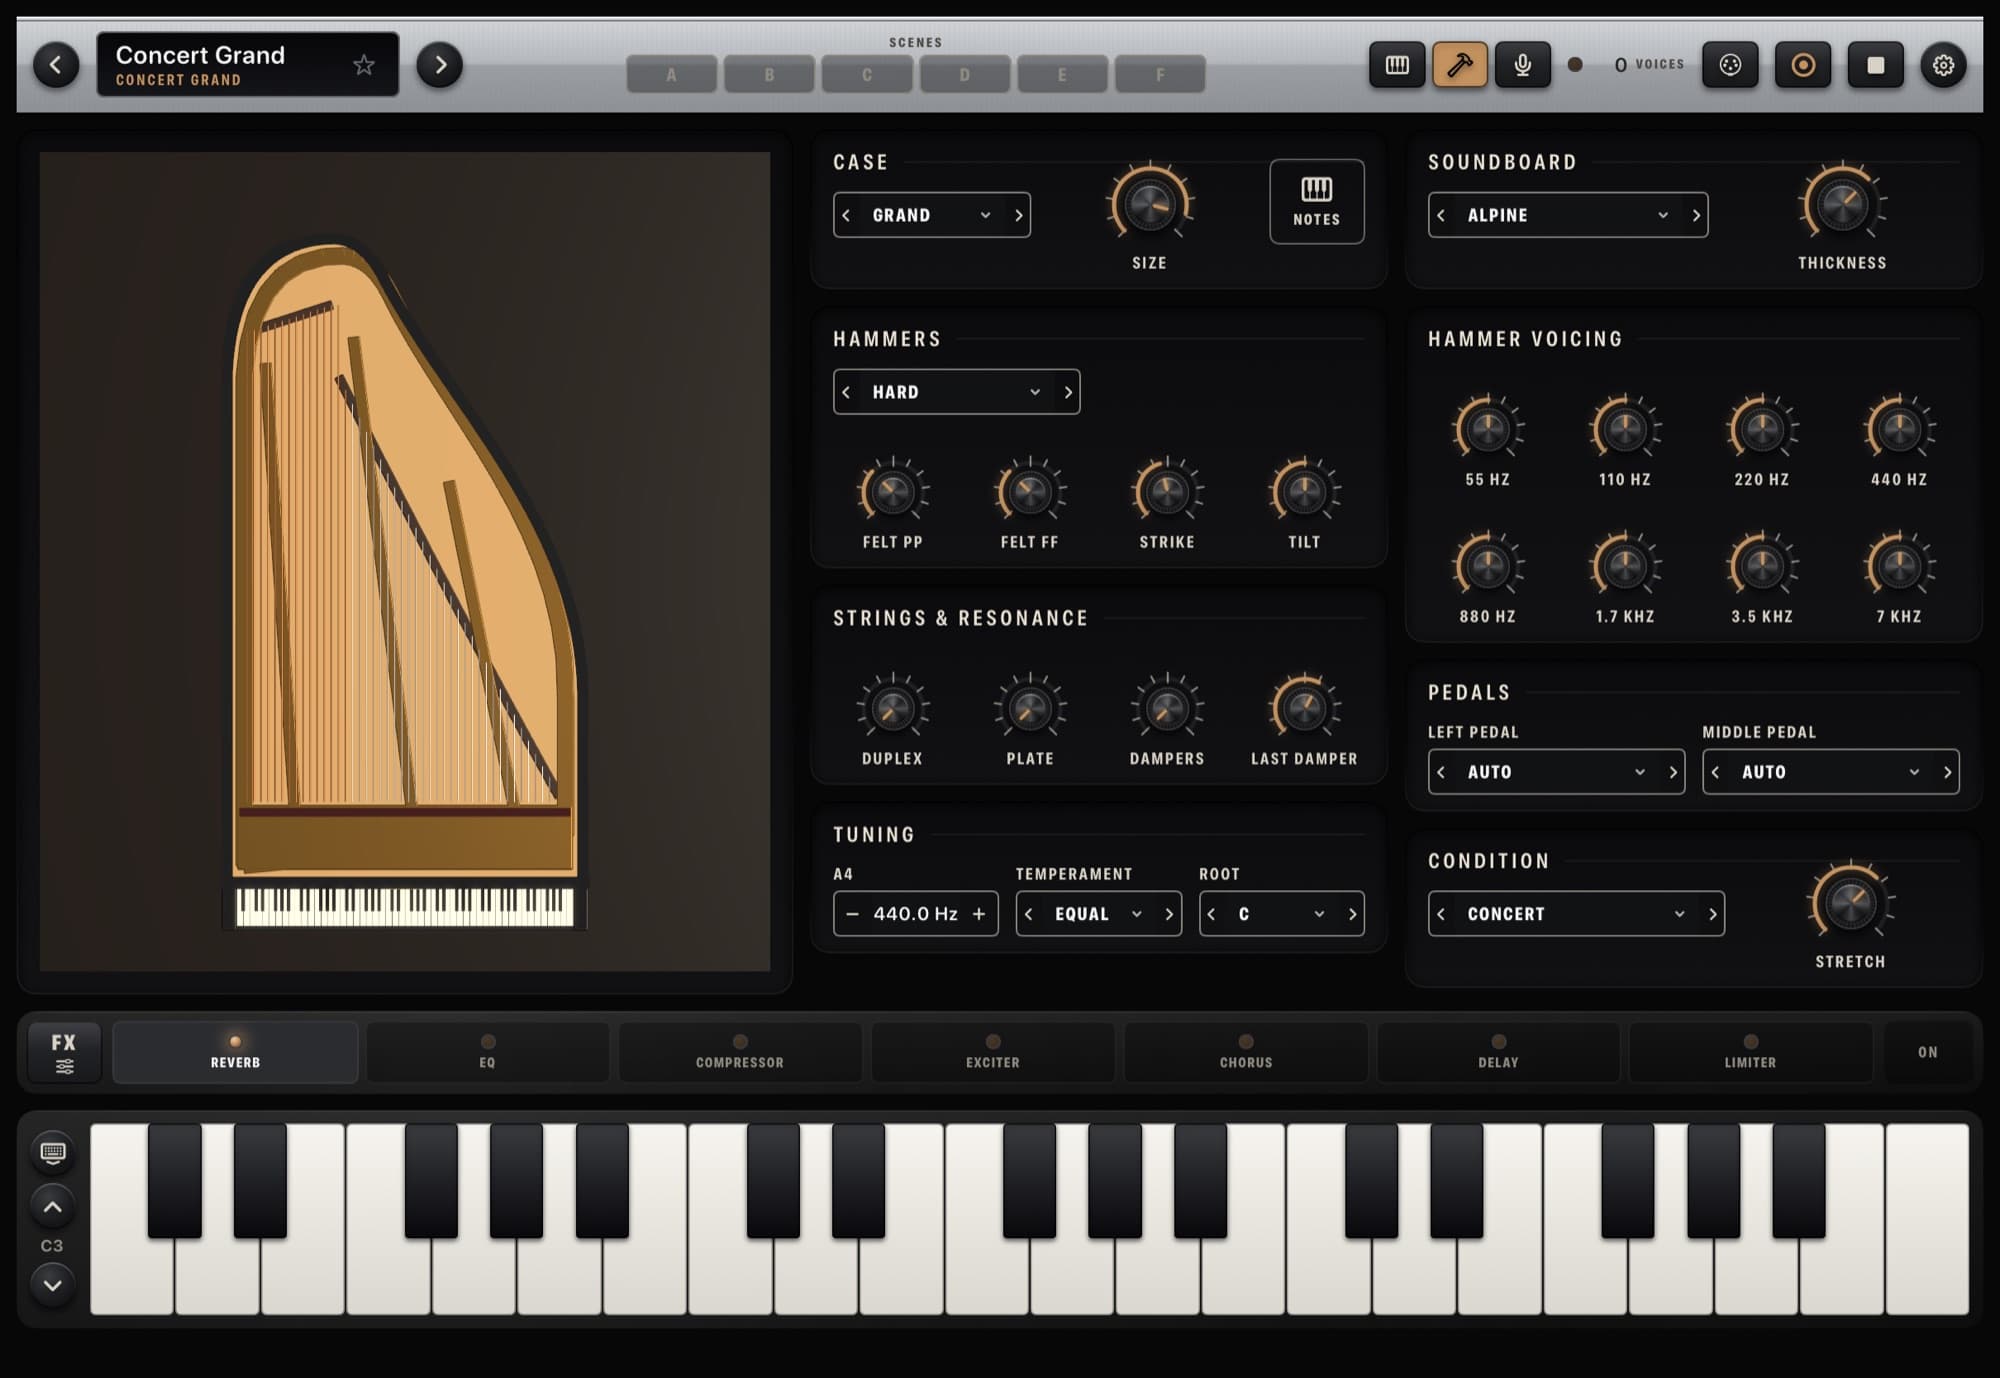Screen dimensions: 2000x1378
Task: Increase A4 tuning with plus button
Action: (x=979, y=914)
